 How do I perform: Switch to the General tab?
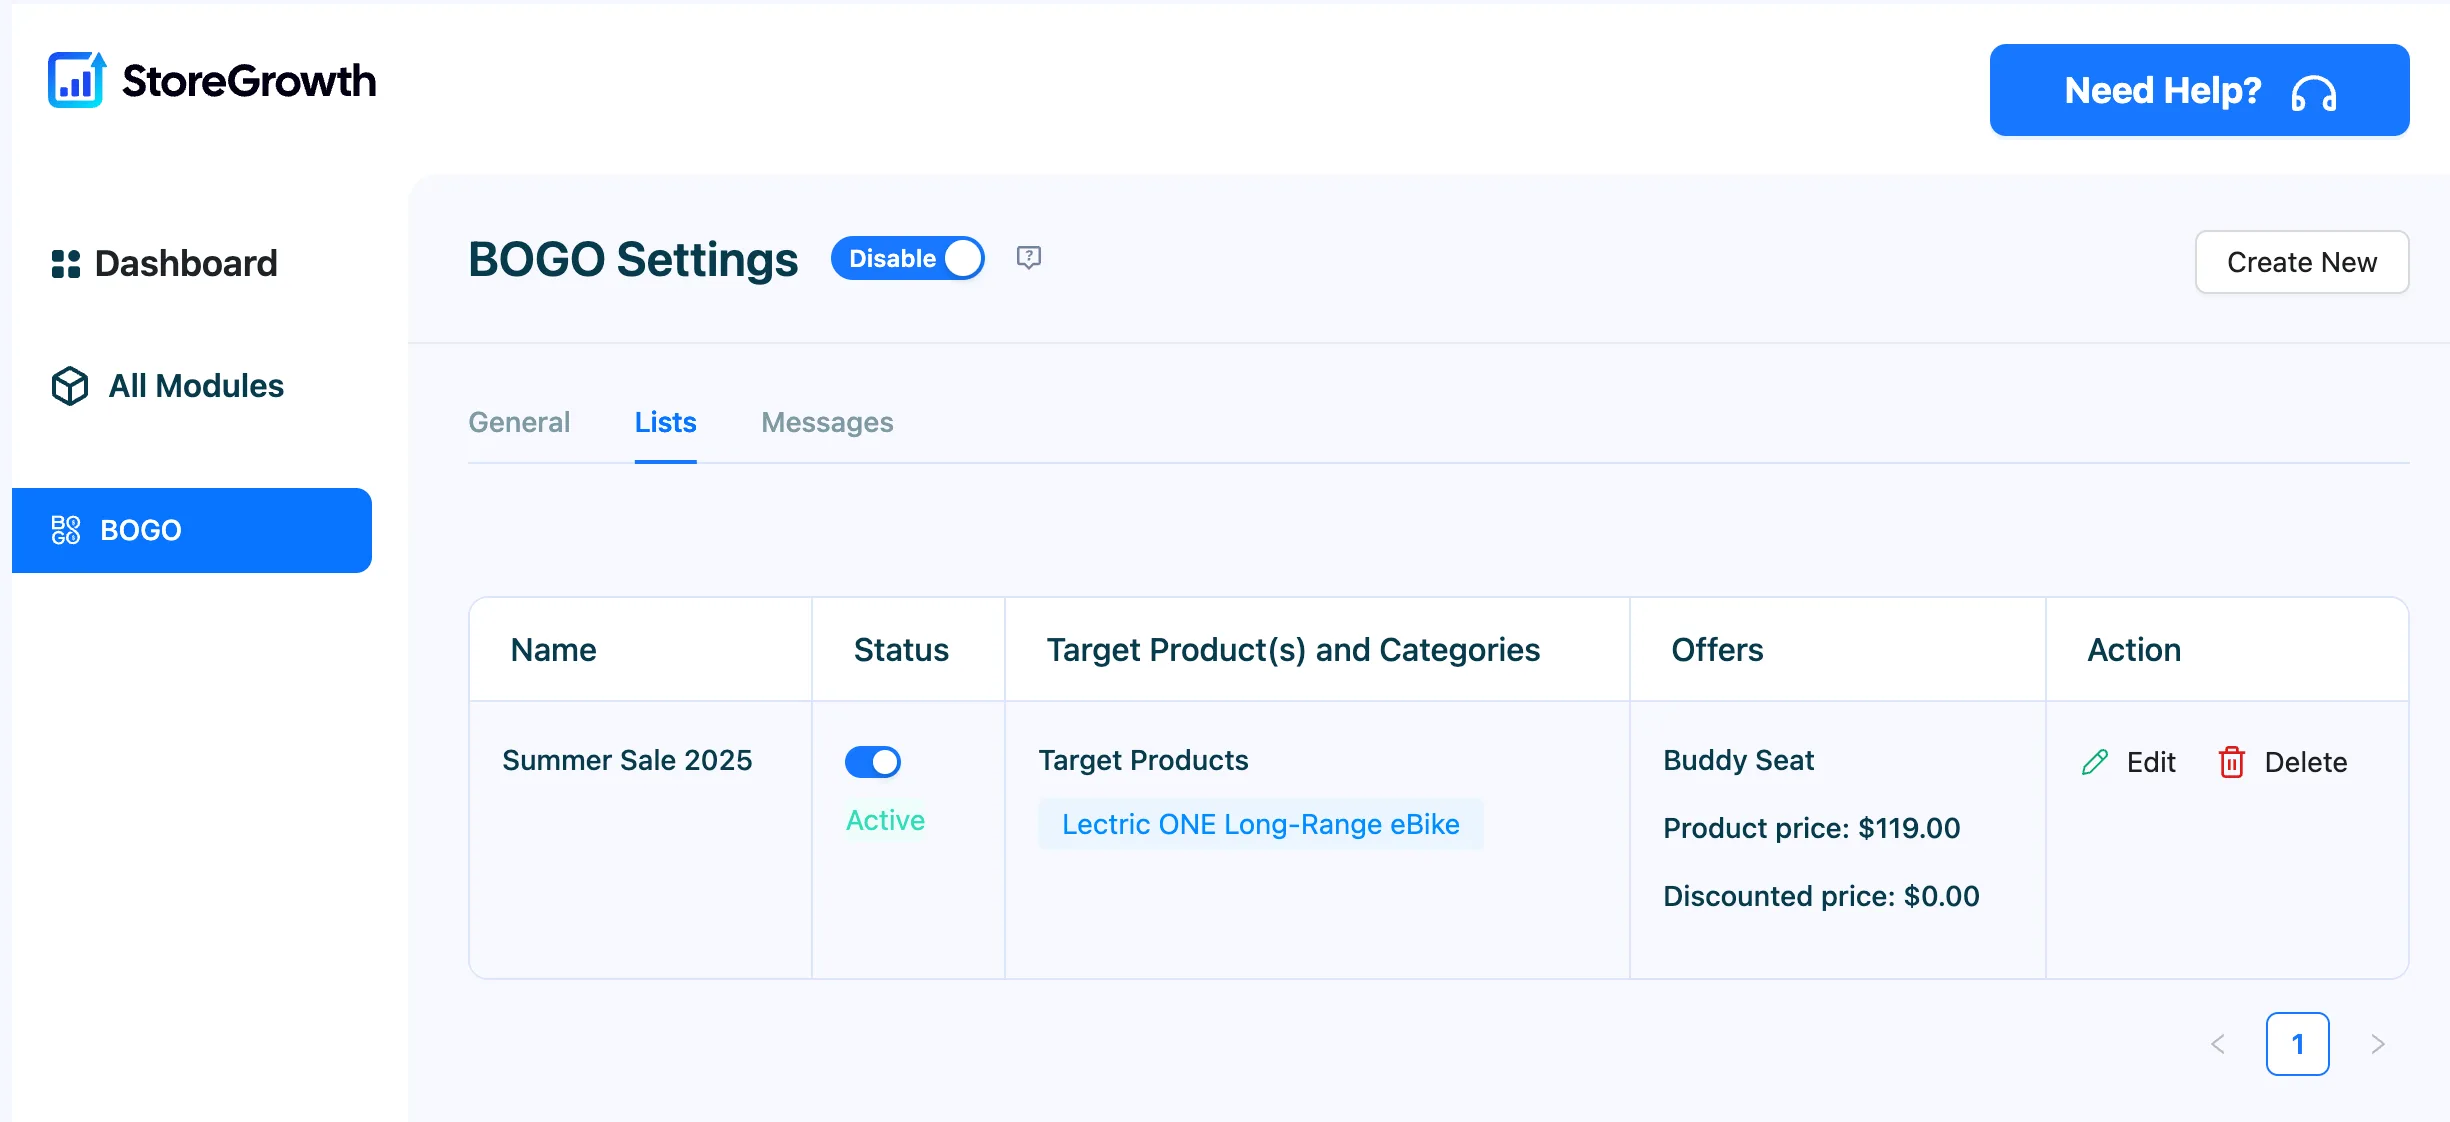[x=519, y=422]
